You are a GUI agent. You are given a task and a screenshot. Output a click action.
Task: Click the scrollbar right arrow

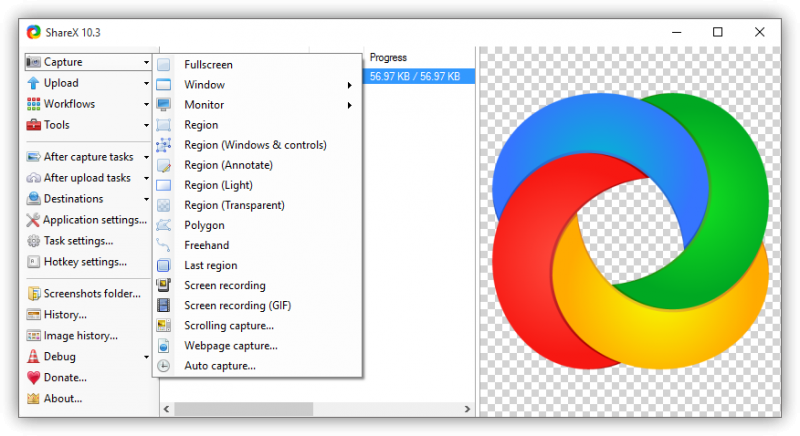coord(467,409)
